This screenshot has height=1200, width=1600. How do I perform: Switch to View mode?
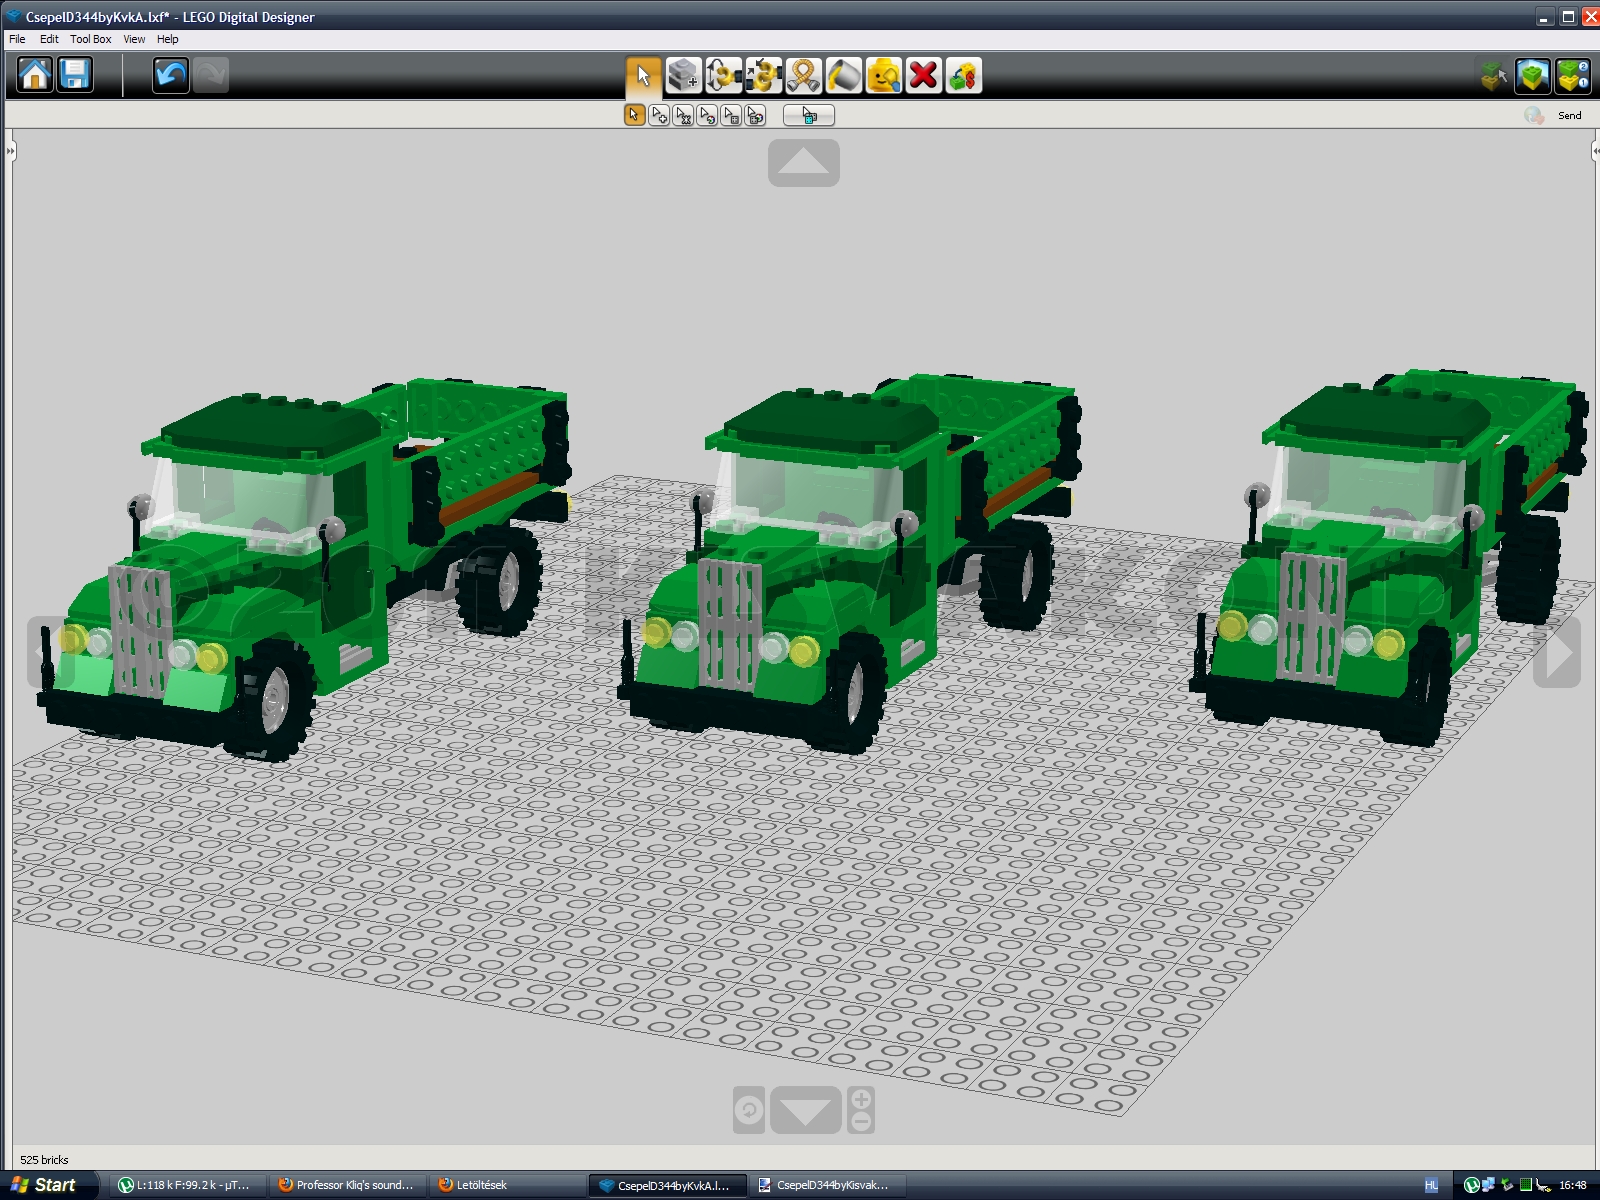1532,76
